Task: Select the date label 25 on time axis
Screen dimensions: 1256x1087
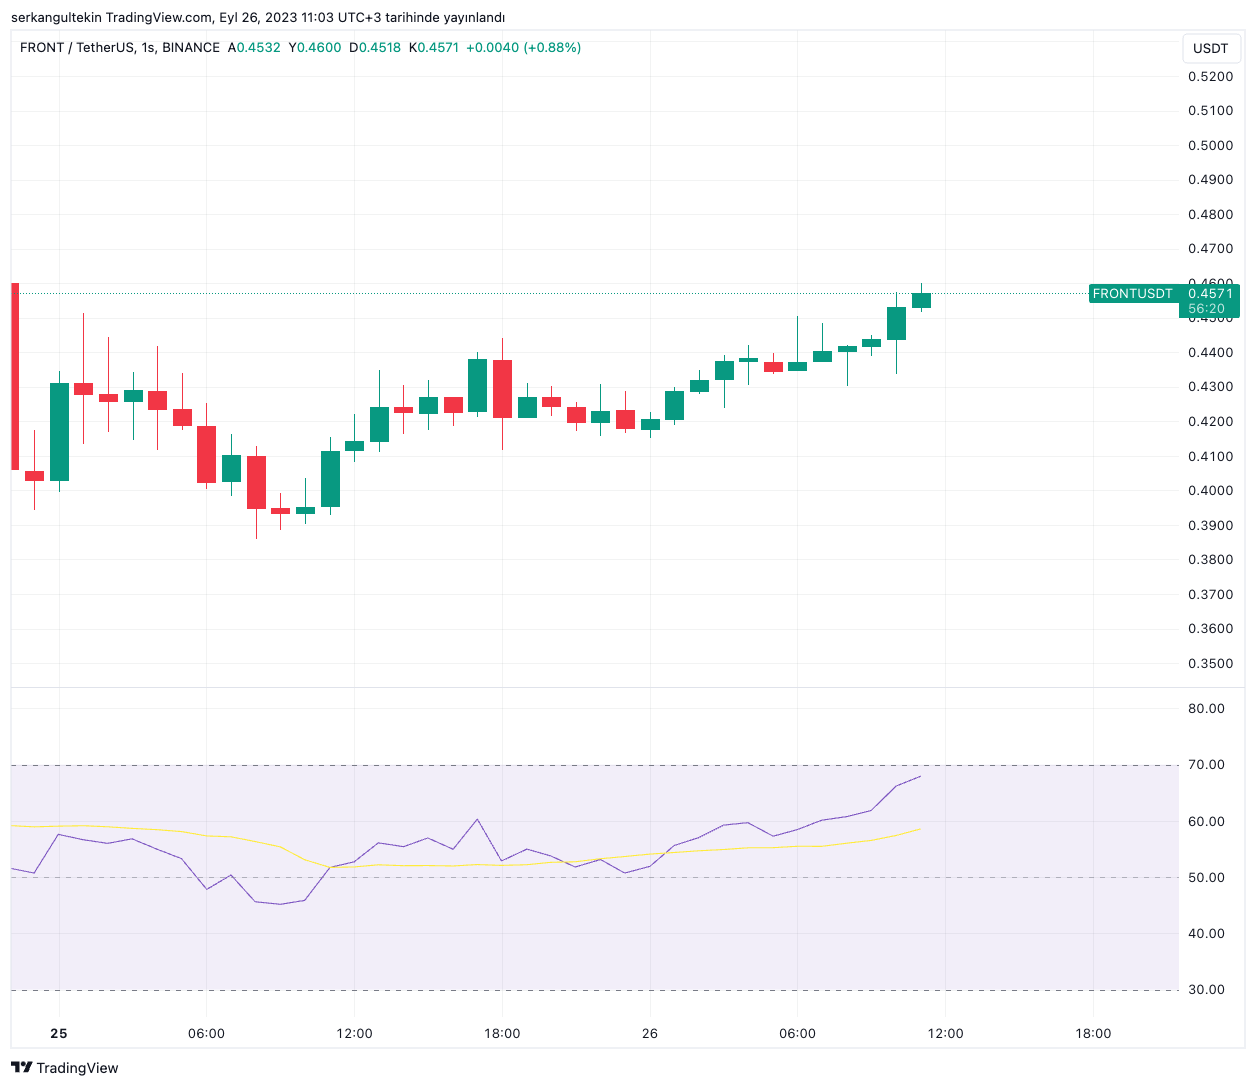Action: [x=59, y=1033]
